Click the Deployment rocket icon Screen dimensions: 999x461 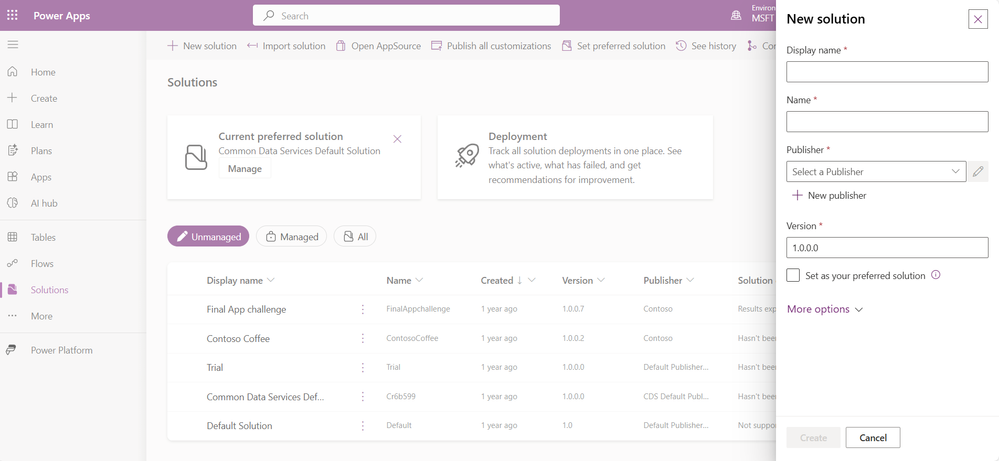pyautogui.click(x=467, y=156)
